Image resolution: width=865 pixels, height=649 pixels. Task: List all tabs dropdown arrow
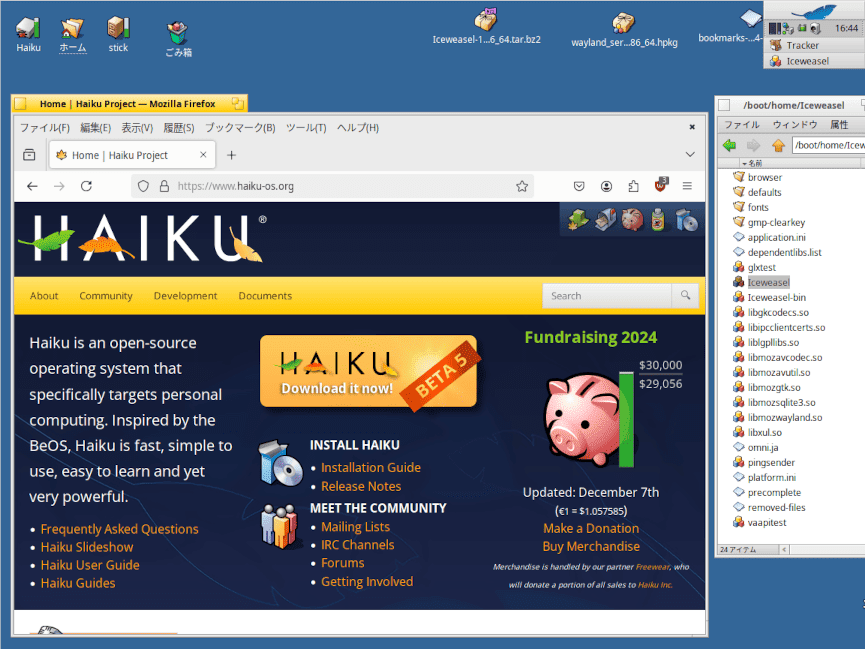[x=690, y=155]
